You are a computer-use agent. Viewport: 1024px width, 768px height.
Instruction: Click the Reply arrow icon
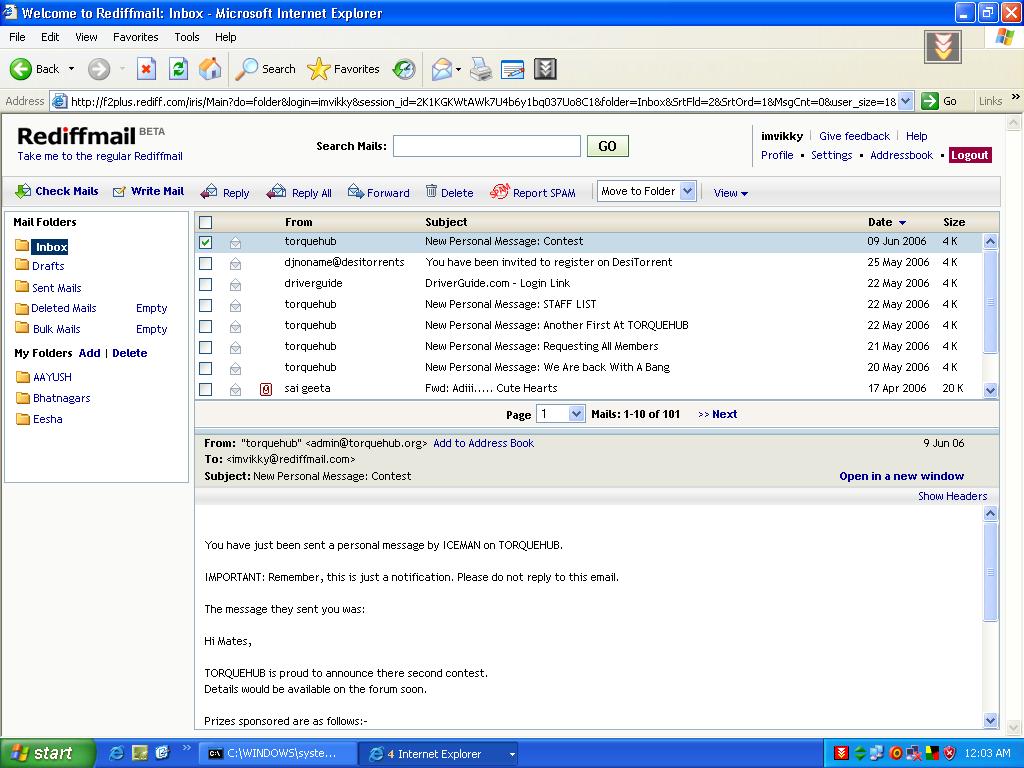click(209, 191)
